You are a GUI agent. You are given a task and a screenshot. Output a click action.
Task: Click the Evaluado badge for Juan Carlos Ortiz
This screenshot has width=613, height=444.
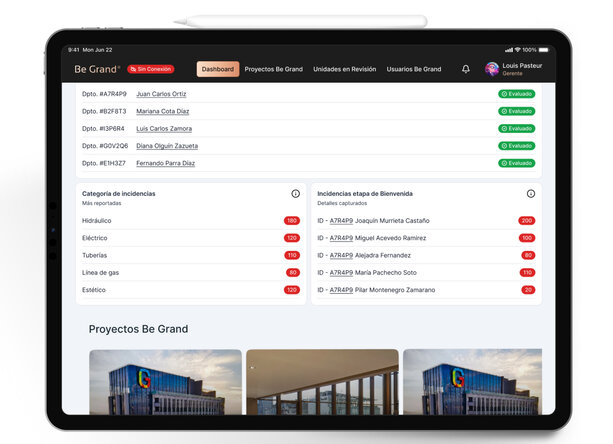pyautogui.click(x=516, y=94)
